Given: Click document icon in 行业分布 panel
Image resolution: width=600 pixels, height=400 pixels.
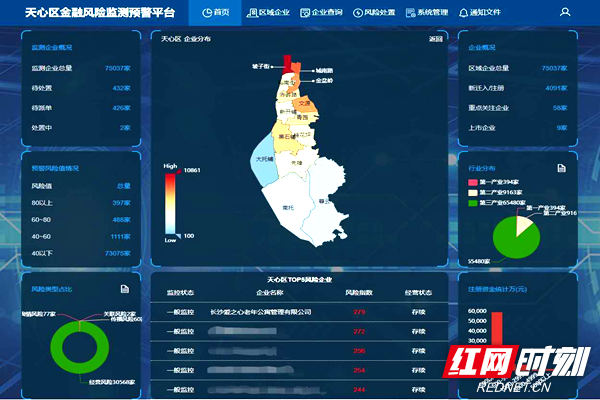Looking at the screenshot, I should pyautogui.click(x=562, y=168).
